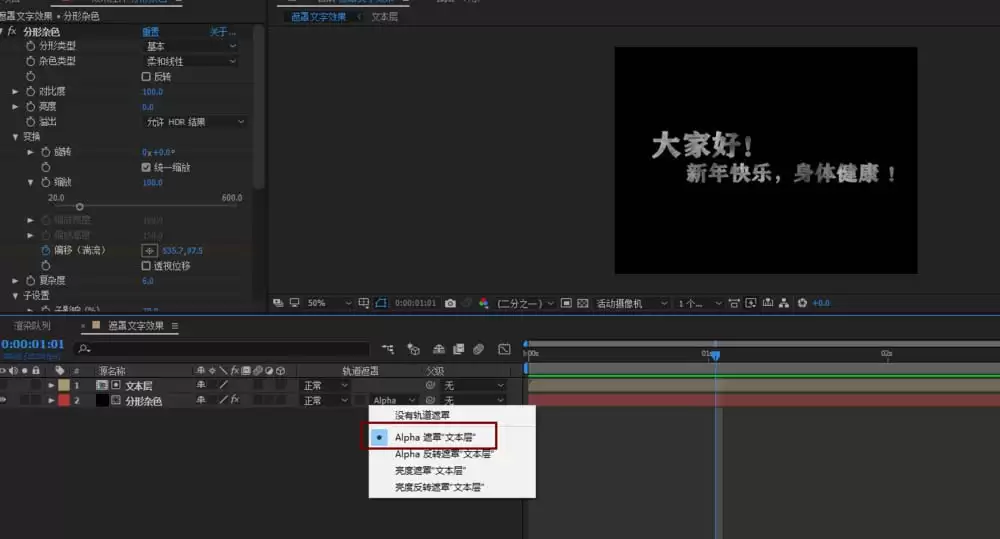Open the 分形类型 dropdown showing 基本
Image resolution: width=1000 pixels, height=539 pixels.
click(x=191, y=46)
